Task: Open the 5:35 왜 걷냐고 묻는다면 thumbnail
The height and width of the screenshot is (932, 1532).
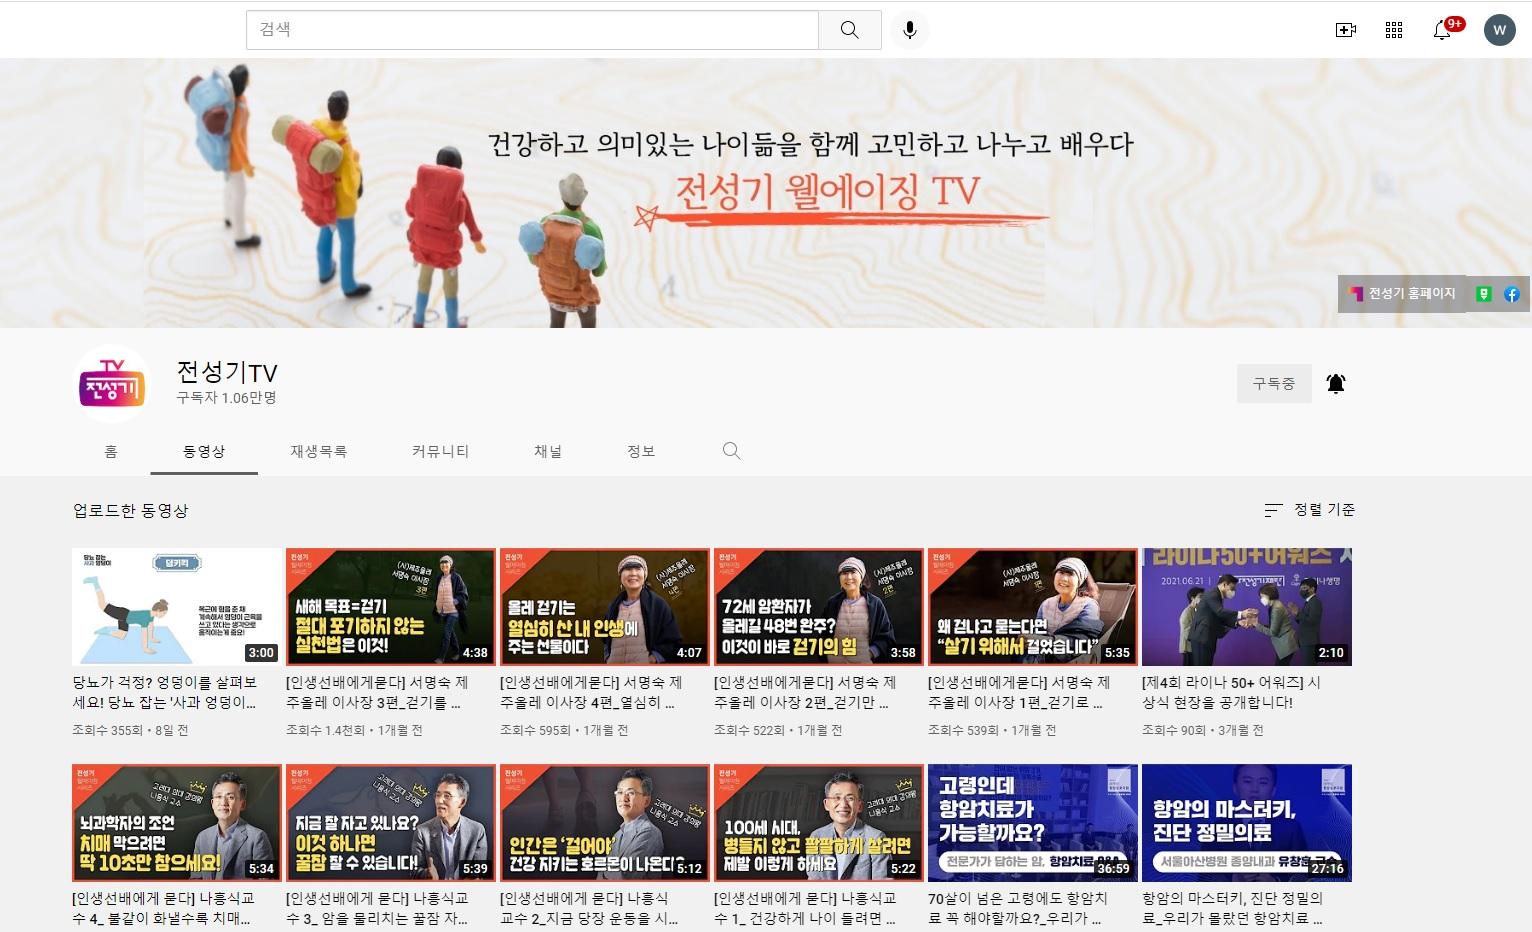Action: click(1033, 606)
